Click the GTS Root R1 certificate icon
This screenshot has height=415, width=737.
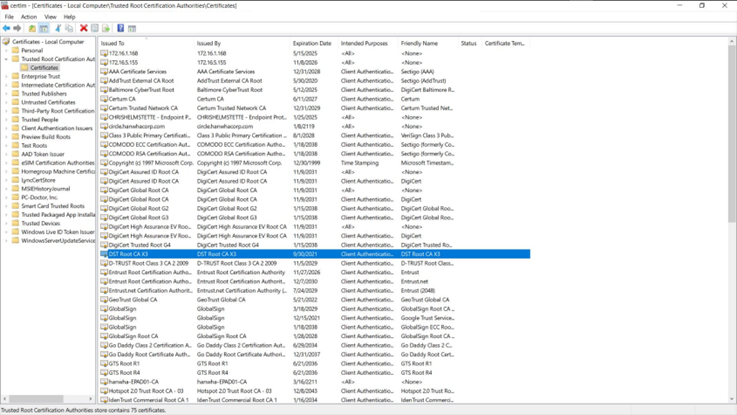pyautogui.click(x=104, y=364)
